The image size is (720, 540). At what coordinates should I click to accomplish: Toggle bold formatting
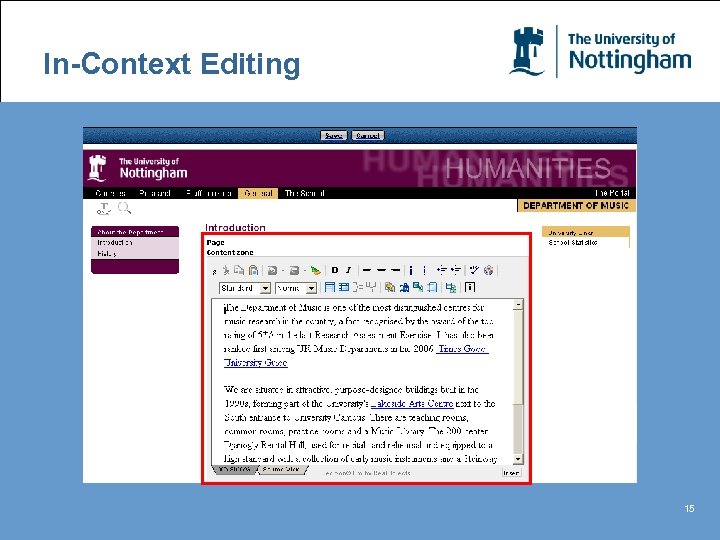335,270
